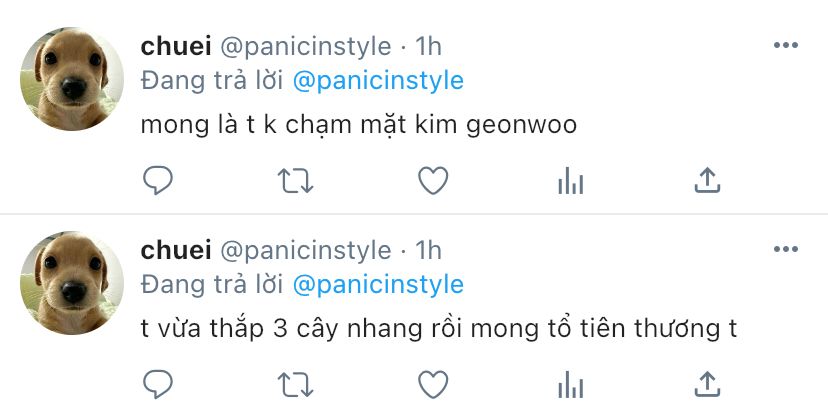The image size is (828, 412).
Task: Open the first tweet via its 1h timestamp
Action: pyautogui.click(x=428, y=46)
